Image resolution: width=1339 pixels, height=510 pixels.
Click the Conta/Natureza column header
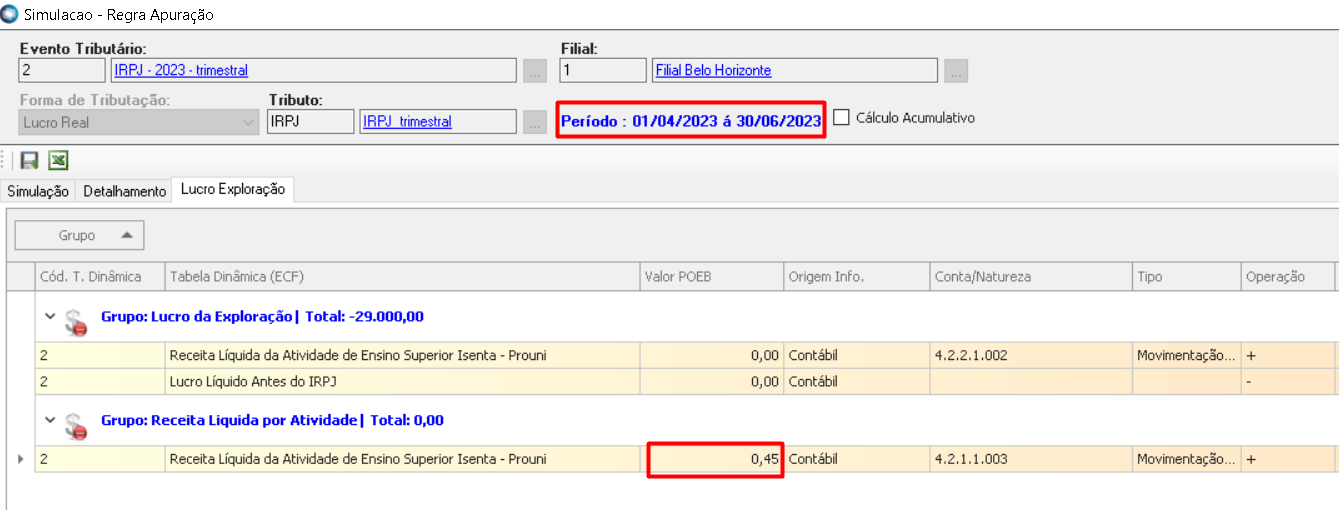[1031, 277]
